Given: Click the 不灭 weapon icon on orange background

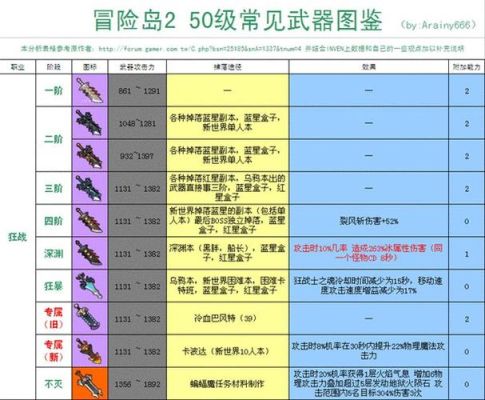Looking at the screenshot, I should pyautogui.click(x=90, y=384).
